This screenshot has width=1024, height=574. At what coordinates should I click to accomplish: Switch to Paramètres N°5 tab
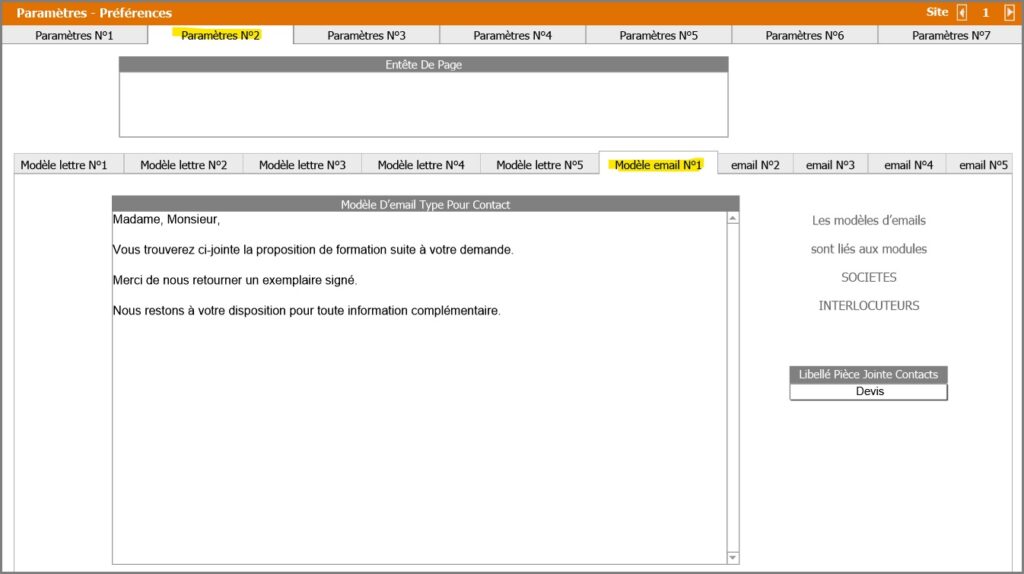(x=658, y=35)
